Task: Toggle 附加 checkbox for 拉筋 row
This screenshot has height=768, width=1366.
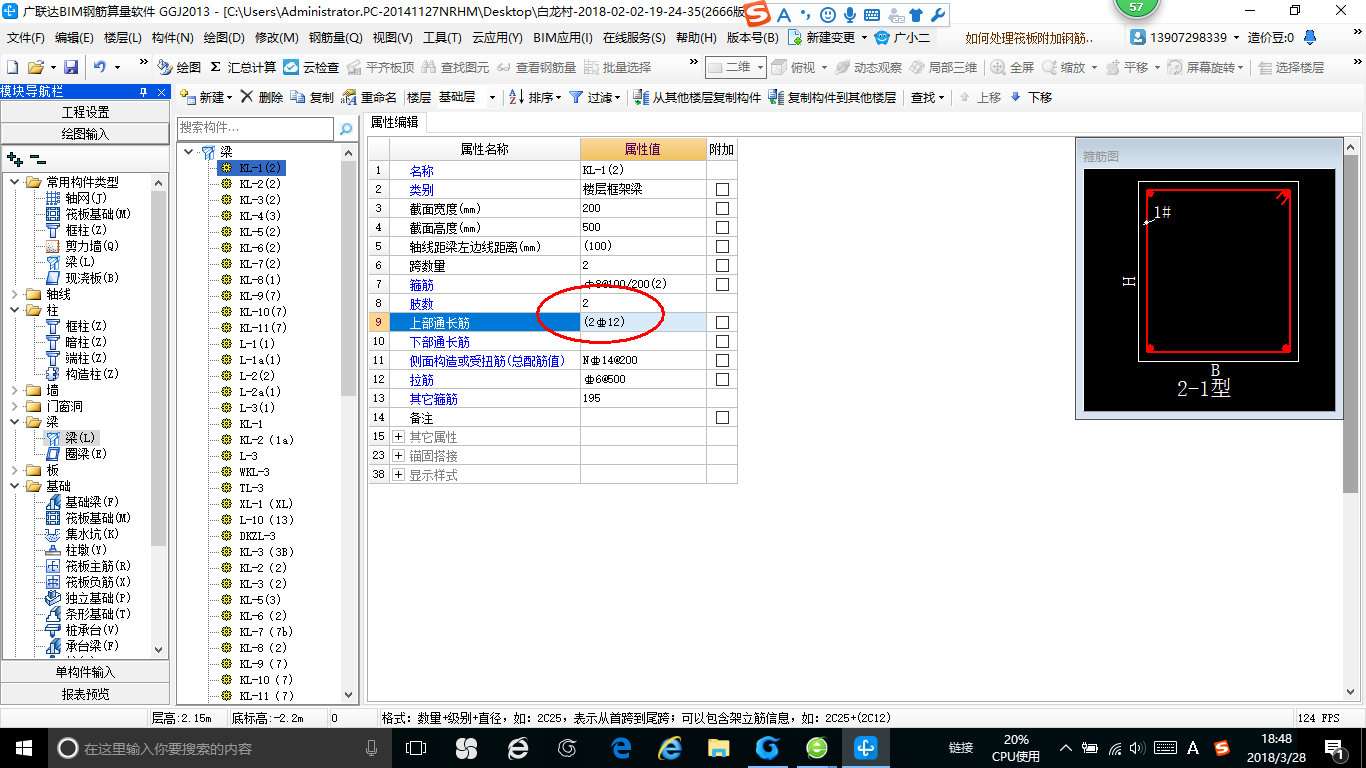Action: point(722,379)
